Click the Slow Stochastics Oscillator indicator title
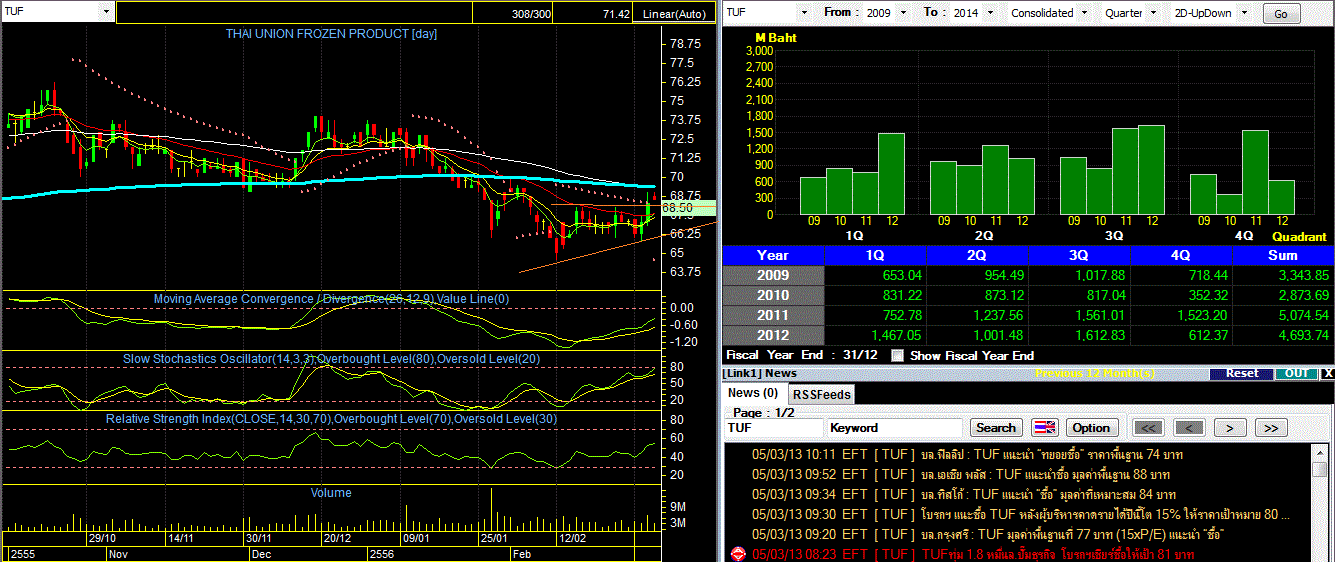Screen dimensions: 1335x562 [x=331, y=358]
